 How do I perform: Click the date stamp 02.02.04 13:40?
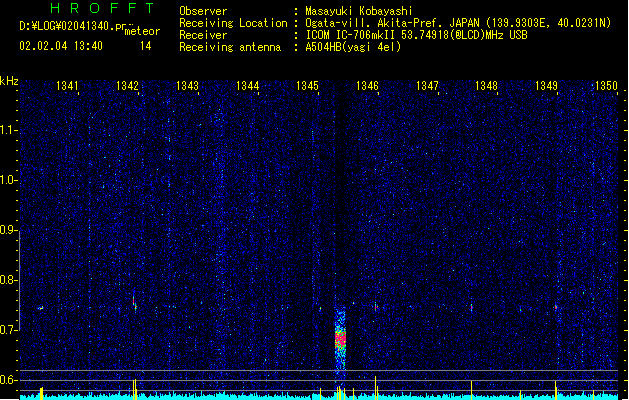tap(61, 46)
